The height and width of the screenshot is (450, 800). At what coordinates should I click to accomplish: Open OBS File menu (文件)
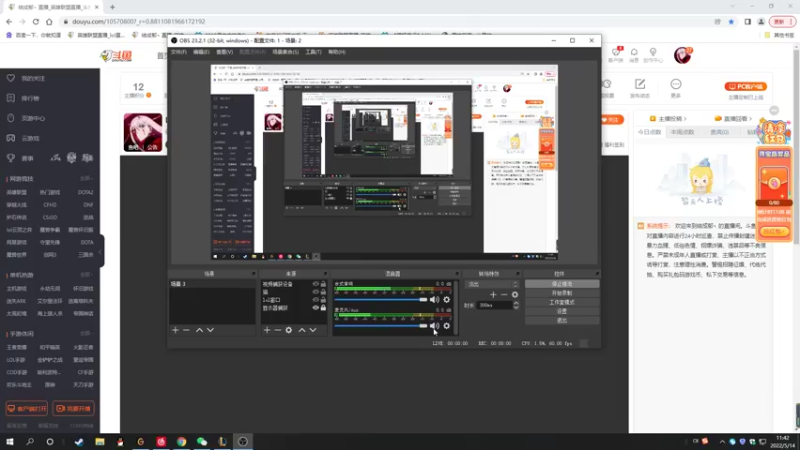[x=179, y=52]
